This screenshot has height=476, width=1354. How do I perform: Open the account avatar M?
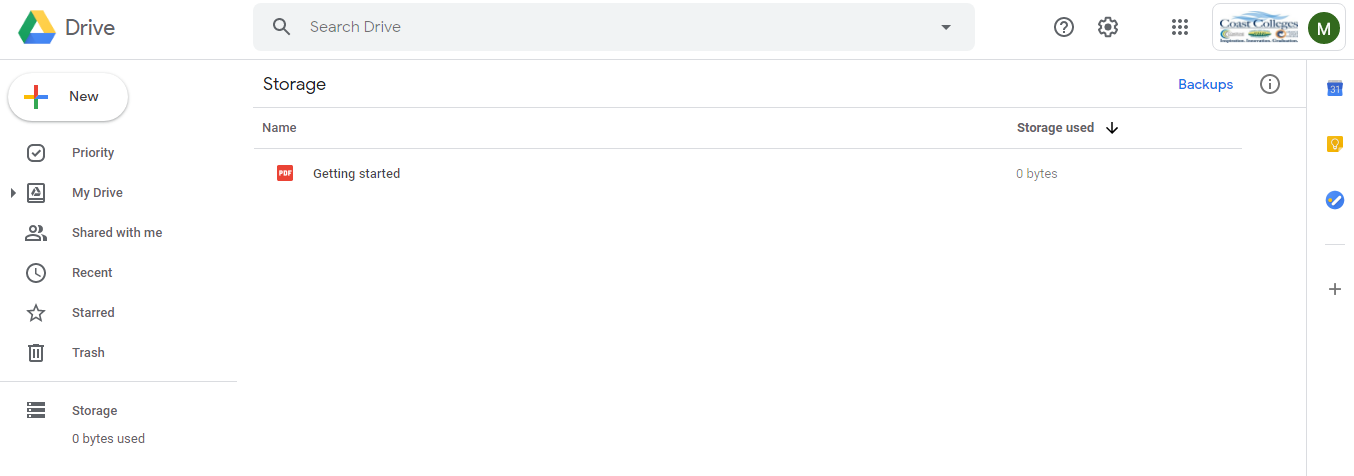[1323, 27]
